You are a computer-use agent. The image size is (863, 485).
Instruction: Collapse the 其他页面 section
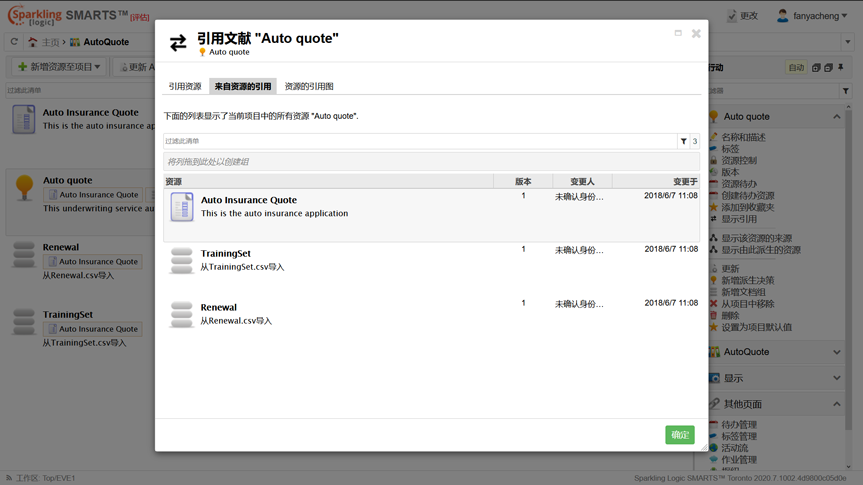836,404
